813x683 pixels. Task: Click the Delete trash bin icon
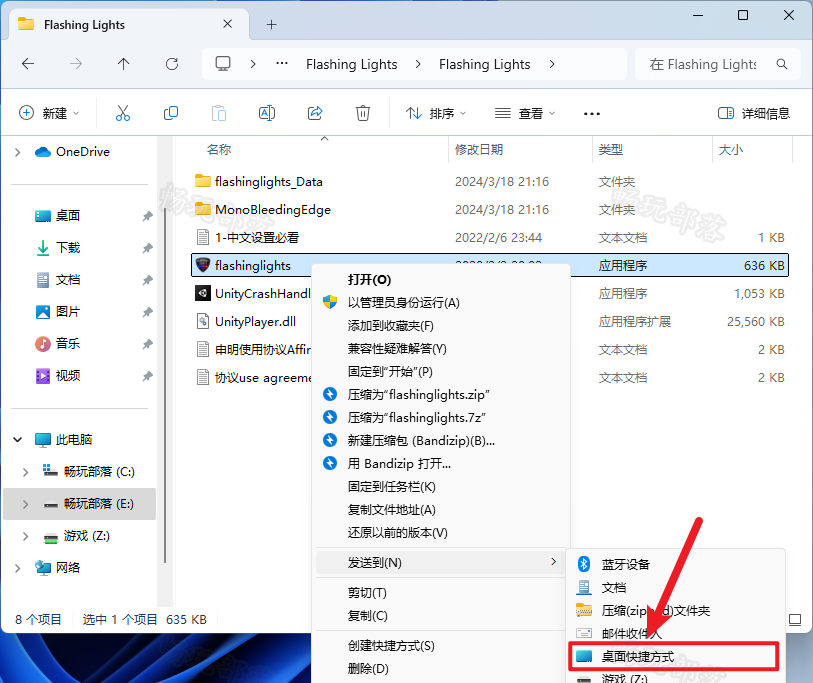pyautogui.click(x=363, y=113)
